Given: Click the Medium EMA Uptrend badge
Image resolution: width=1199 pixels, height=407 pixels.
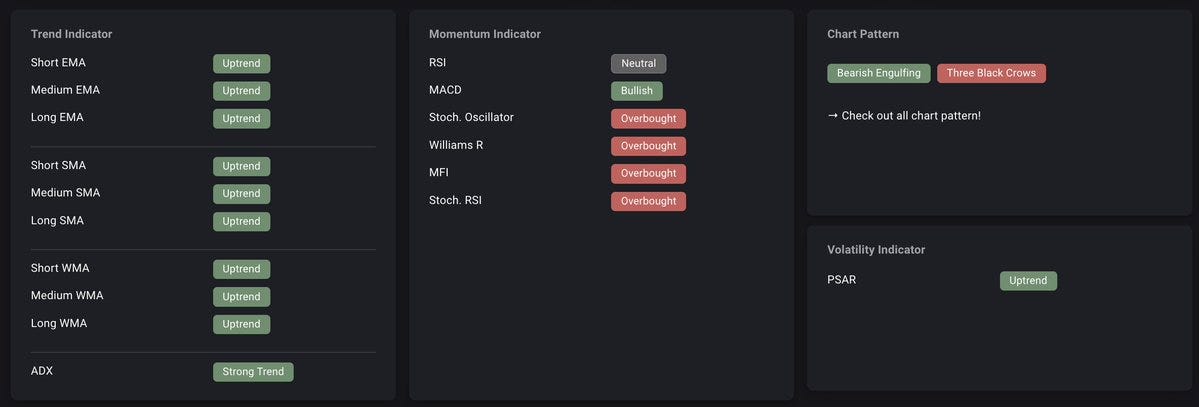Looking at the screenshot, I should point(242,91).
